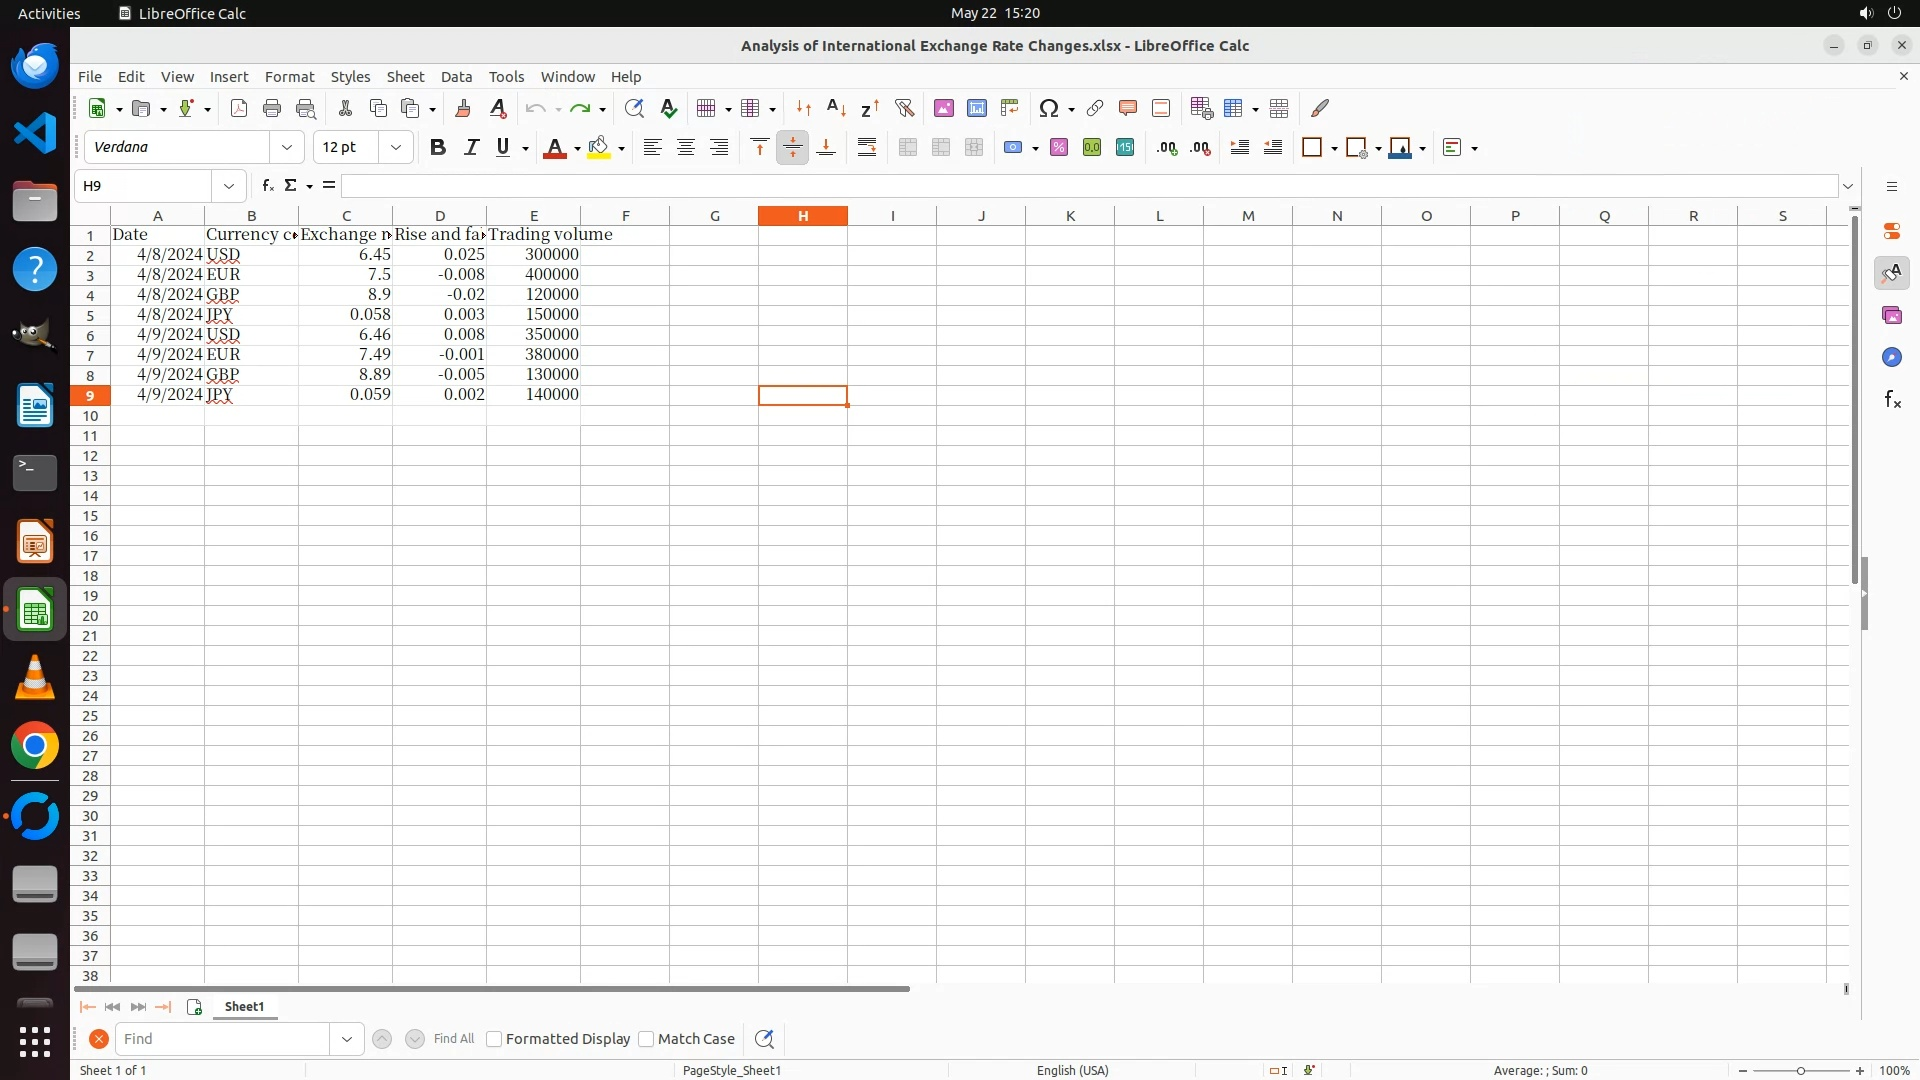Image resolution: width=1920 pixels, height=1080 pixels.
Task: Open the Function Wizard icon
Action: [x=267, y=186]
